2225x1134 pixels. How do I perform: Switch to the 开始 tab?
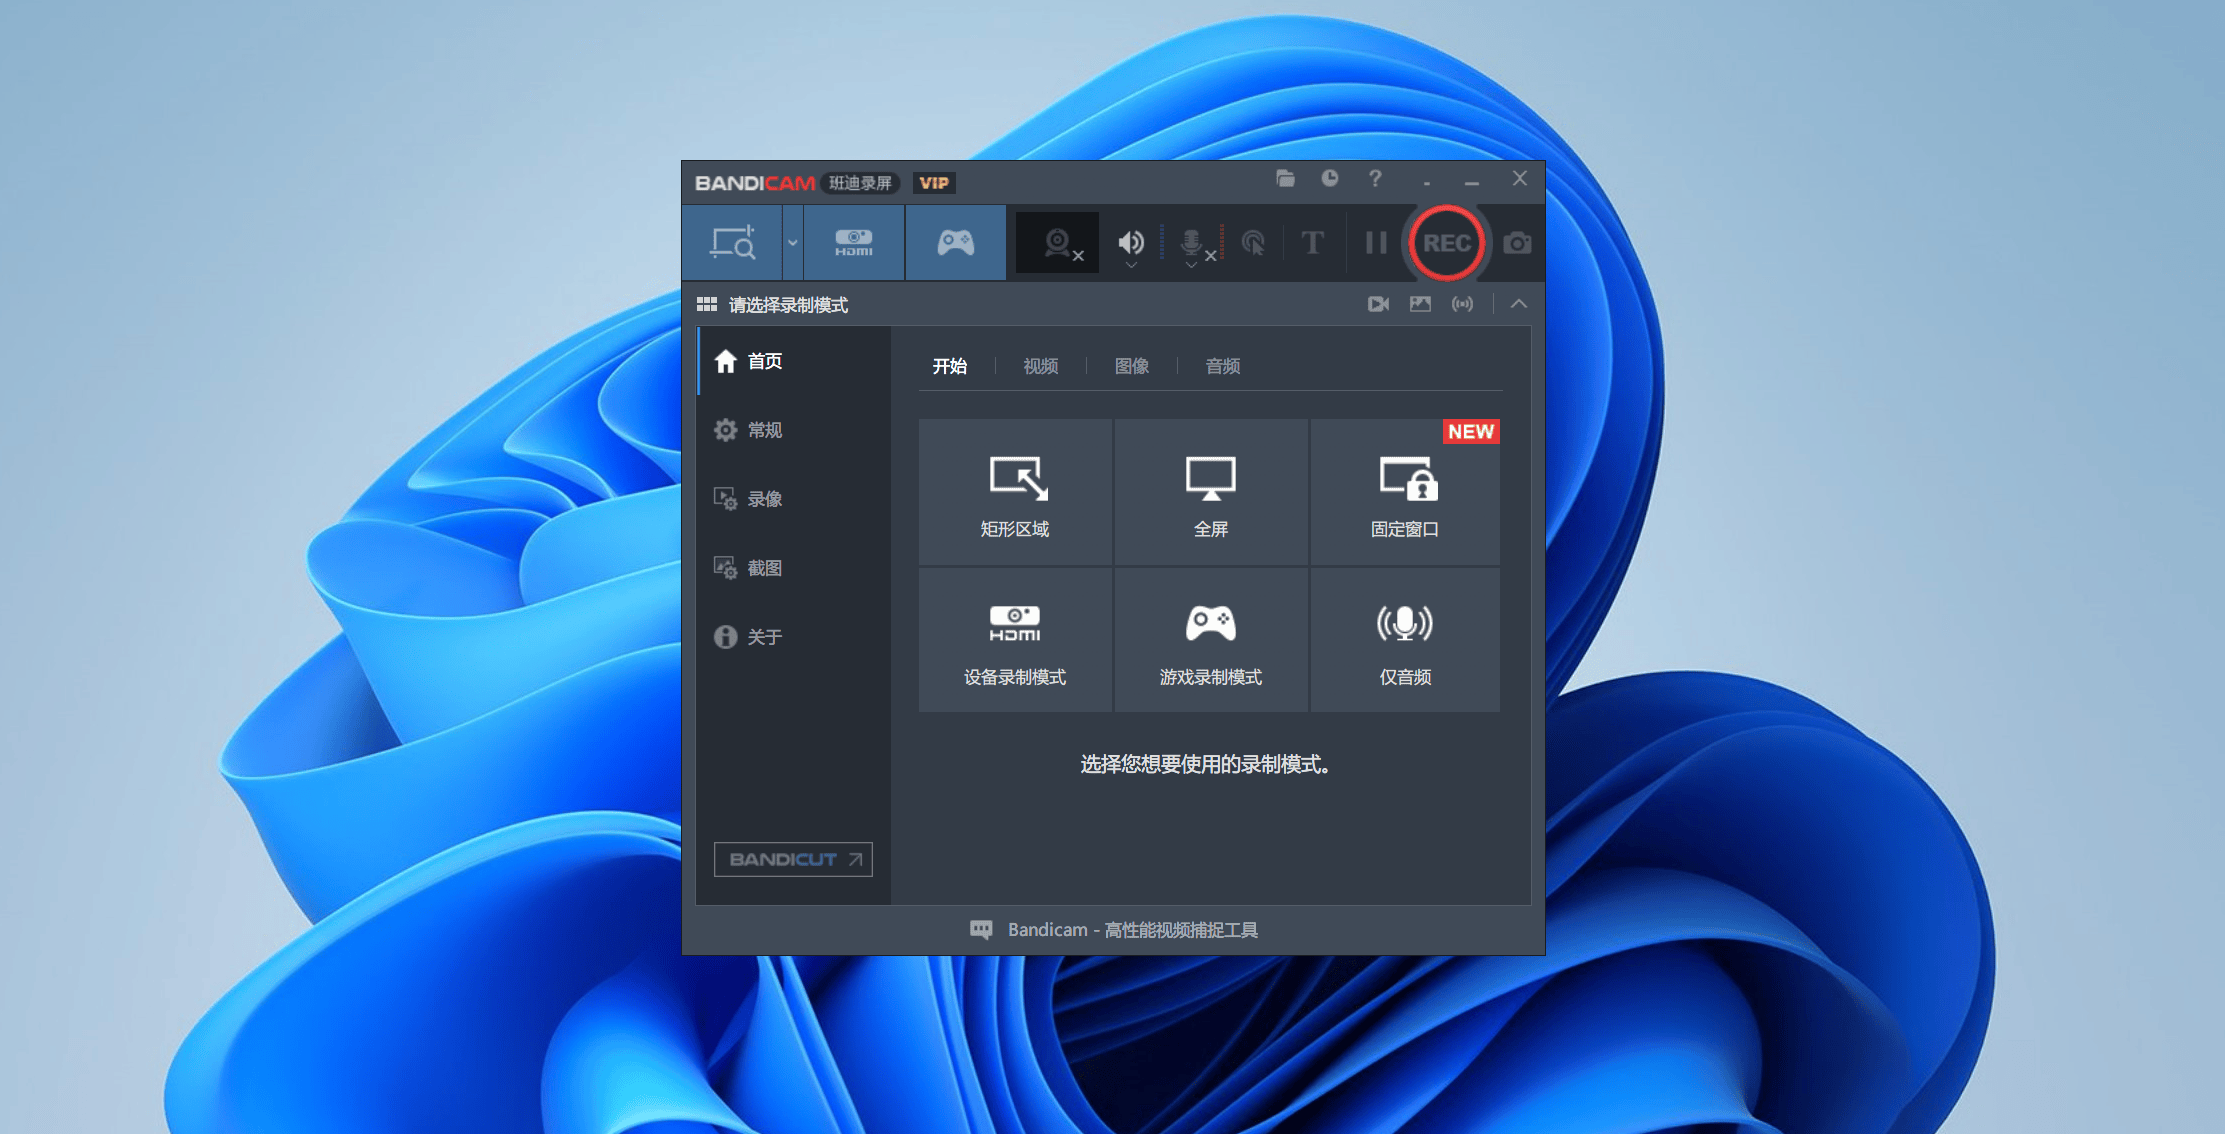[x=950, y=366]
